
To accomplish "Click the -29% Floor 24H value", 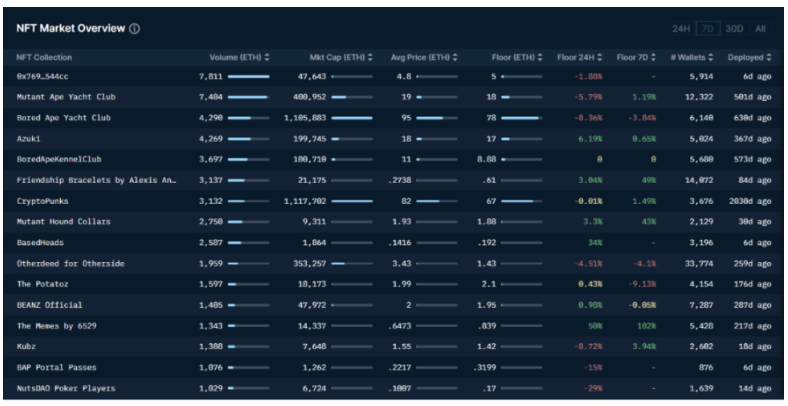I will point(593,388).
